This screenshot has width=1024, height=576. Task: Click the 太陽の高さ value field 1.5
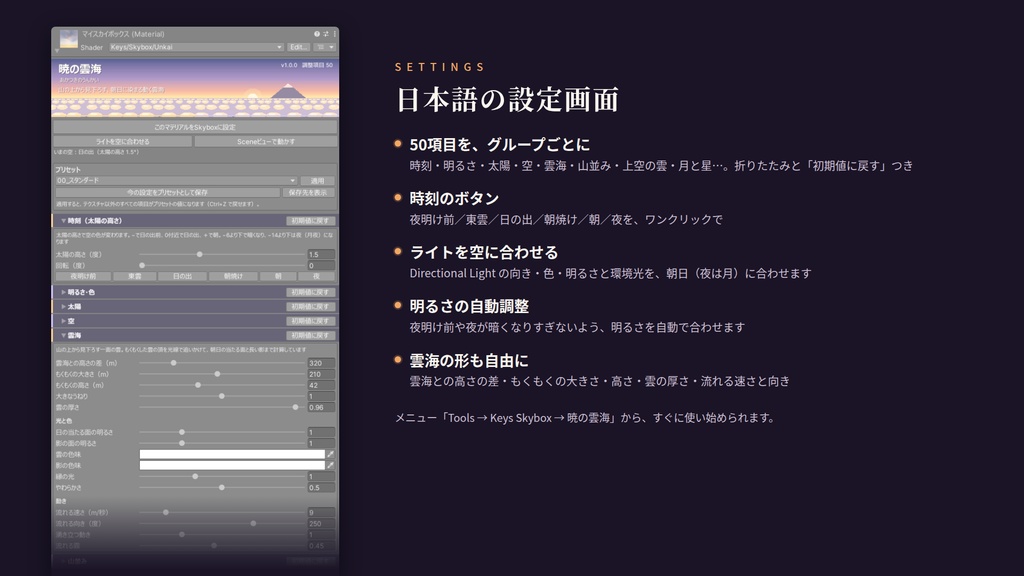(321, 255)
